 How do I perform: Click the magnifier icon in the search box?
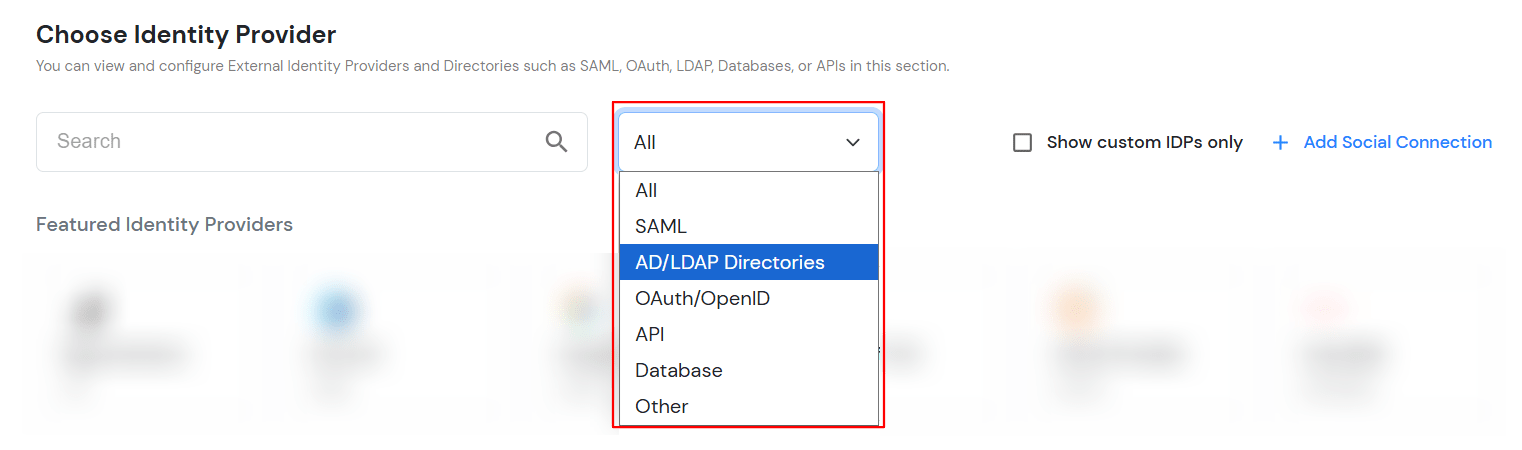point(556,141)
